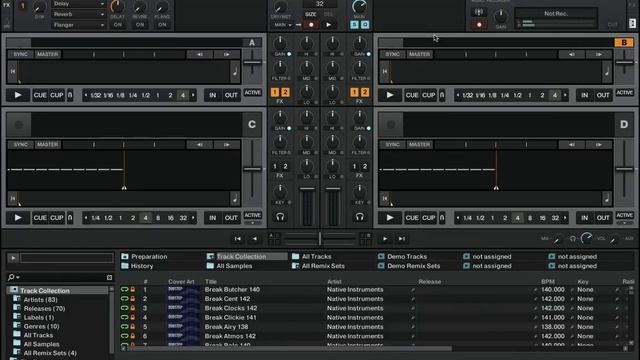Open loop recorder MAIN source dropdown
This screenshot has height=360, width=640.
click(x=283, y=25)
